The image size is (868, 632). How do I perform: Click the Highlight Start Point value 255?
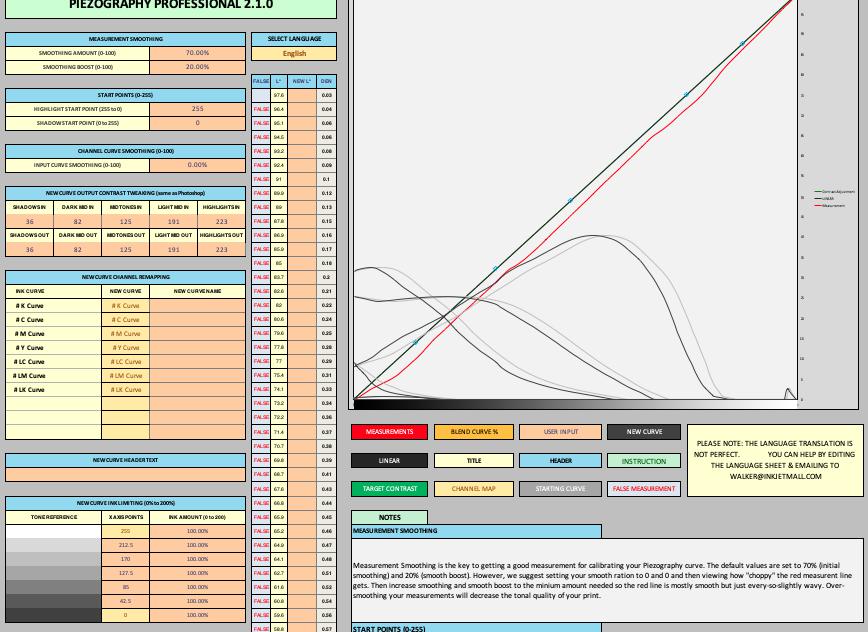tap(197, 109)
